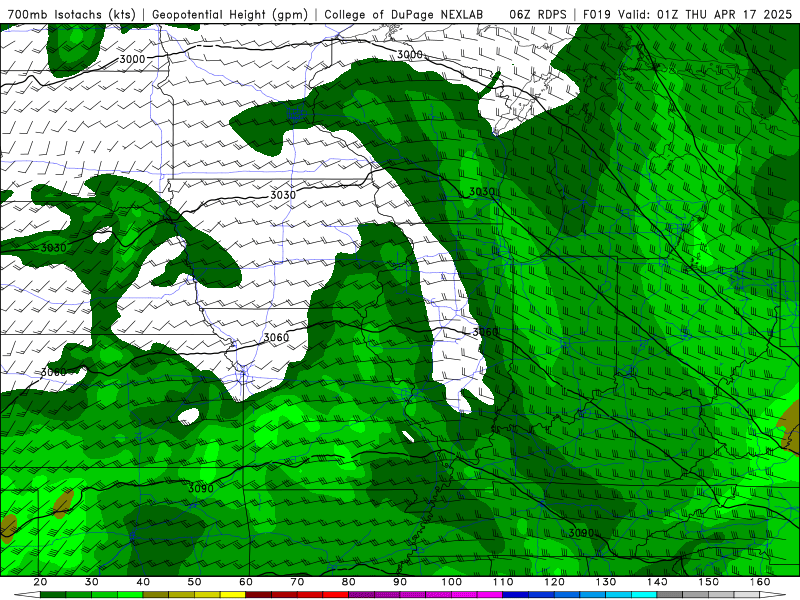Click the "70" color scale label
The width and height of the screenshot is (800, 600).
(297, 582)
